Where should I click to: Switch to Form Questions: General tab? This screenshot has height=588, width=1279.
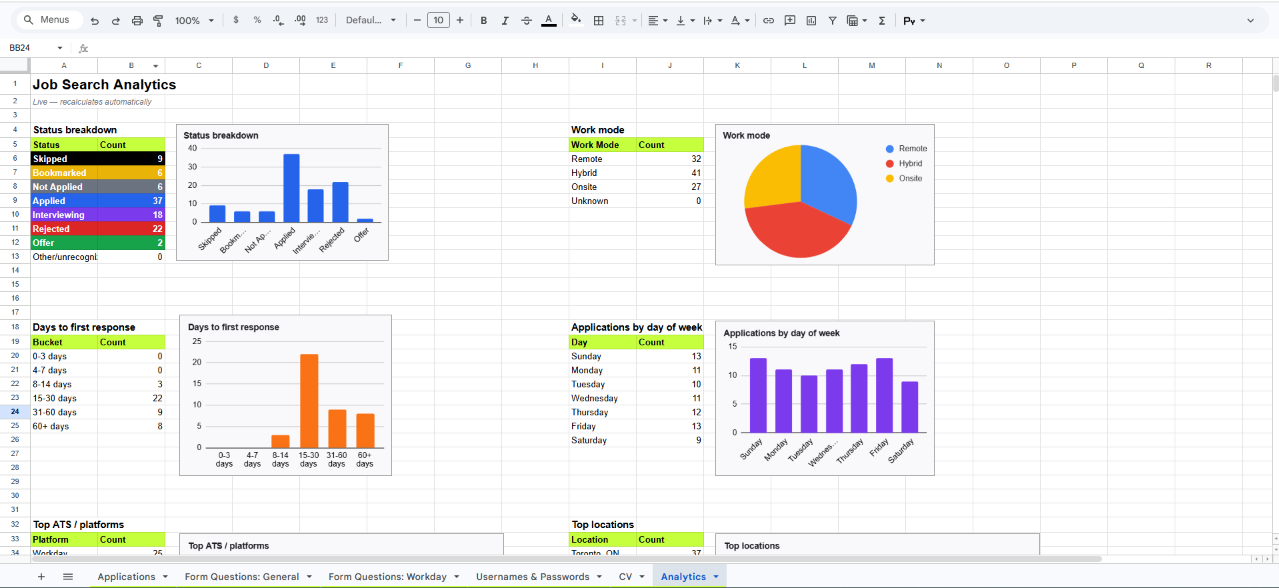(241, 577)
